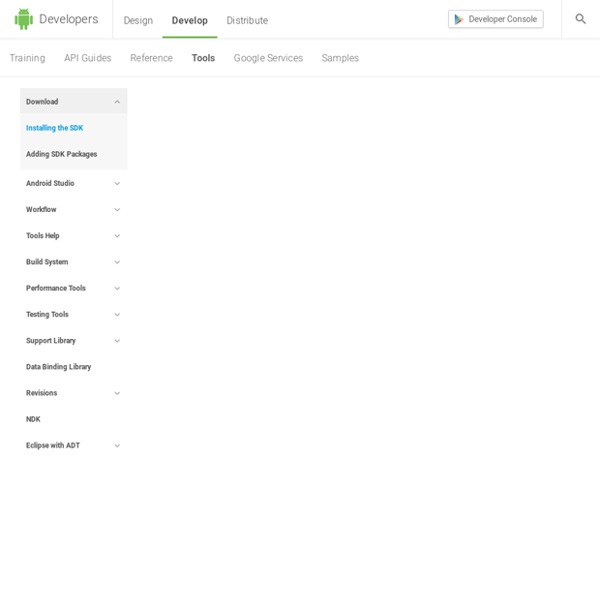This screenshot has height=600, width=600.
Task: Open the Design section
Action: tap(138, 20)
